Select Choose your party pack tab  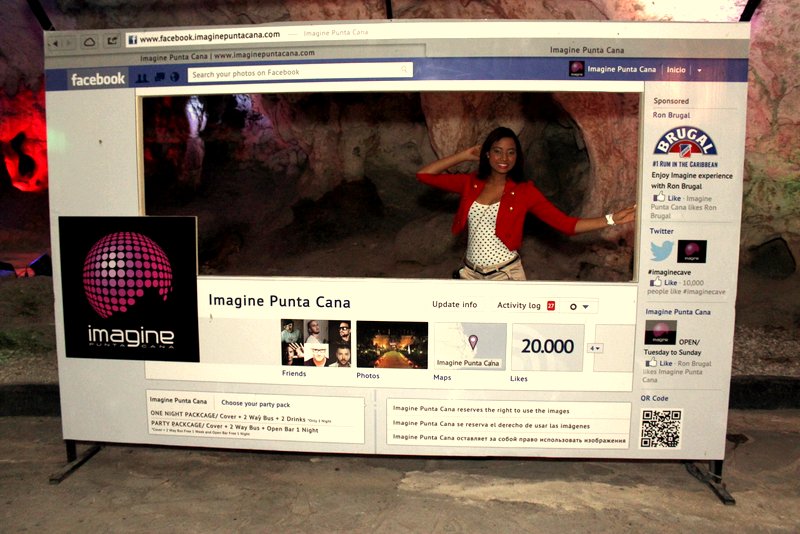(256, 403)
